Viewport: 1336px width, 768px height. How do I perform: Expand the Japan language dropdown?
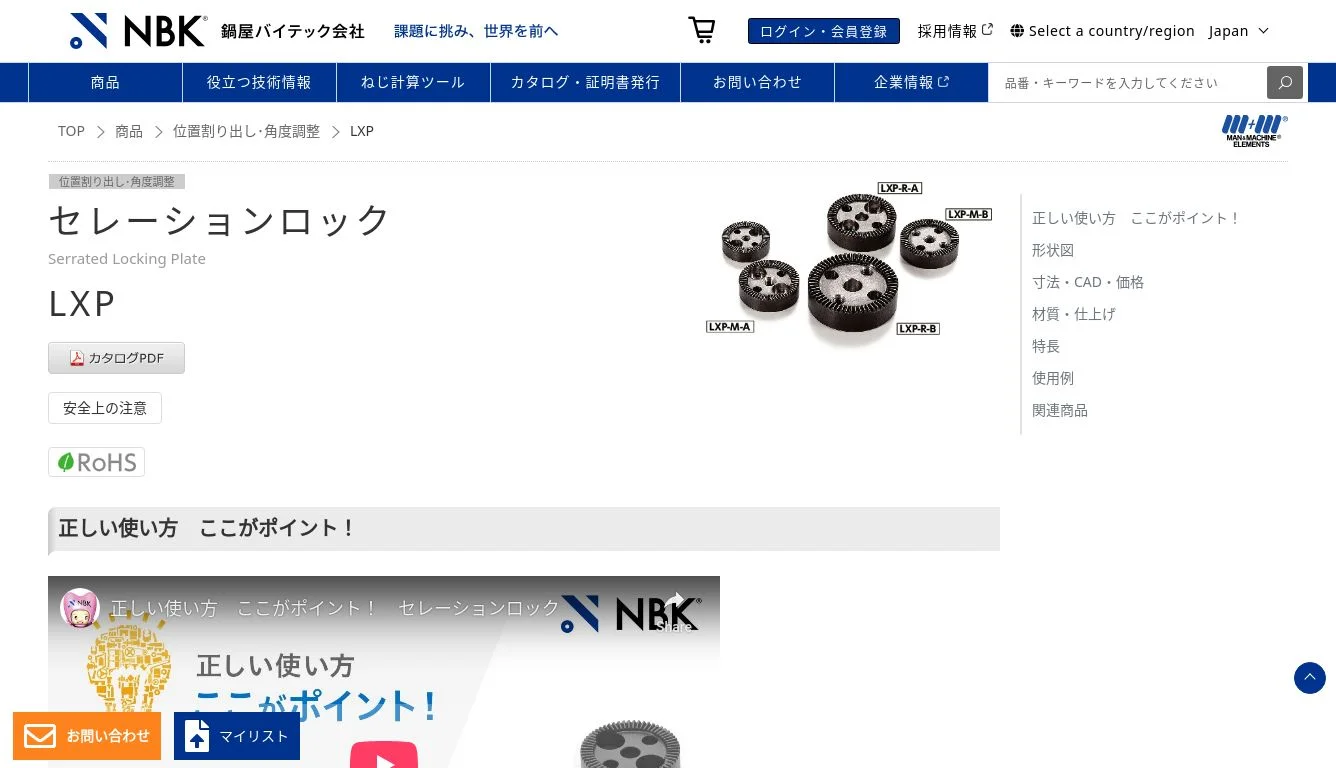1239,31
